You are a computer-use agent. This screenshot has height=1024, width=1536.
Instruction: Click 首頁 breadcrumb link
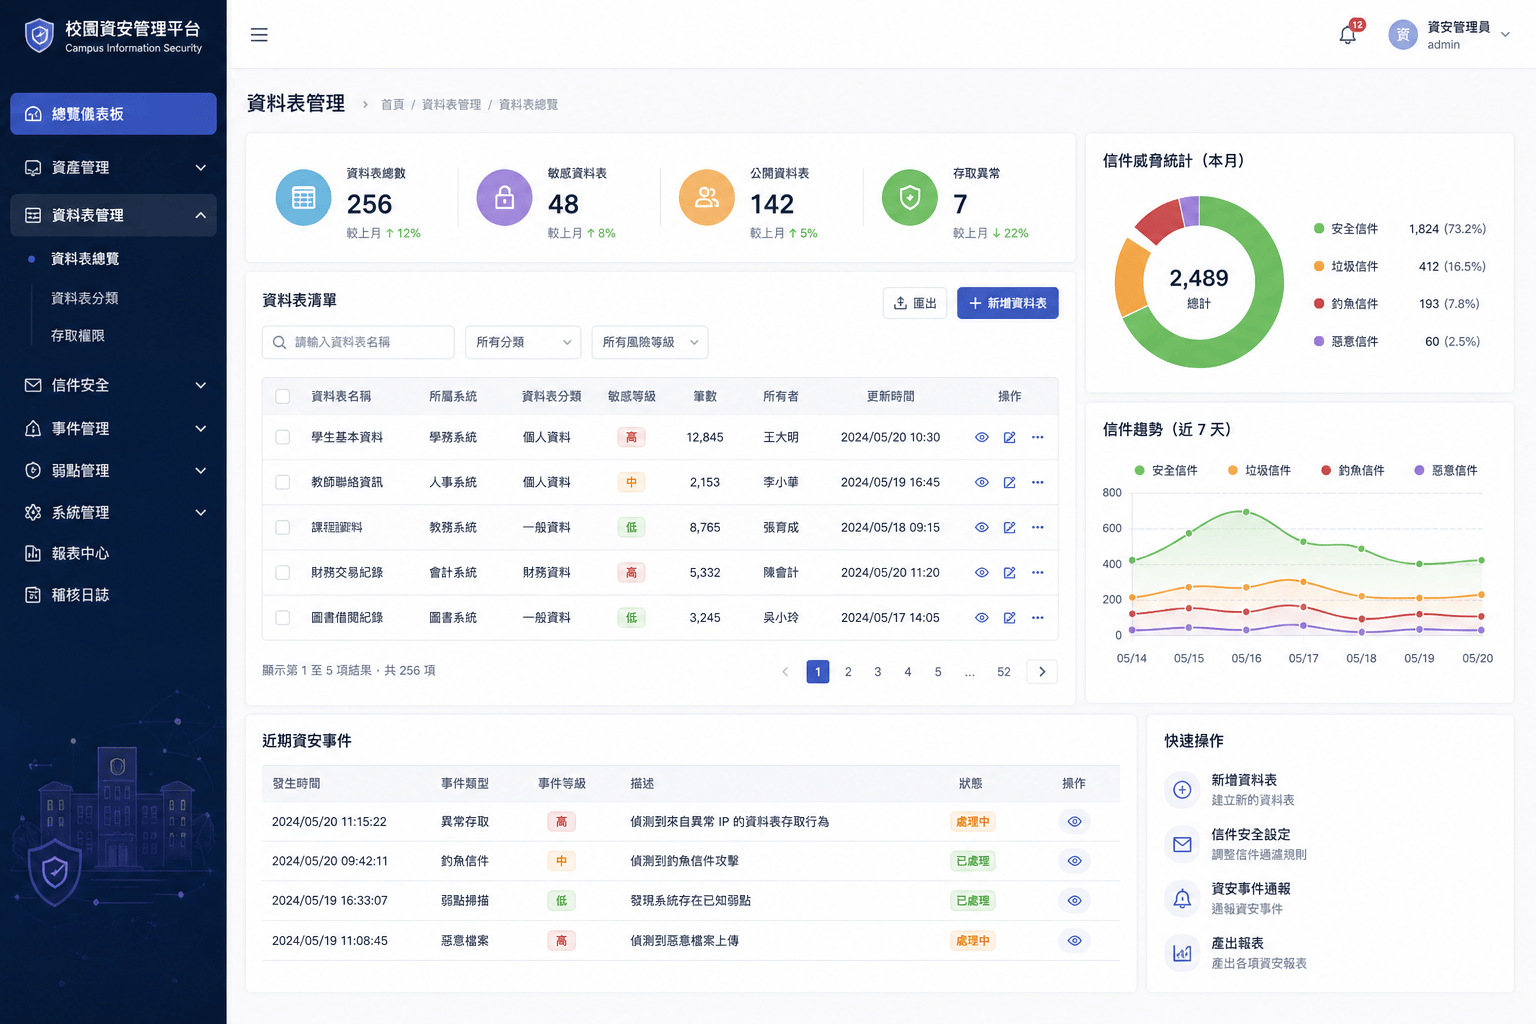392,104
